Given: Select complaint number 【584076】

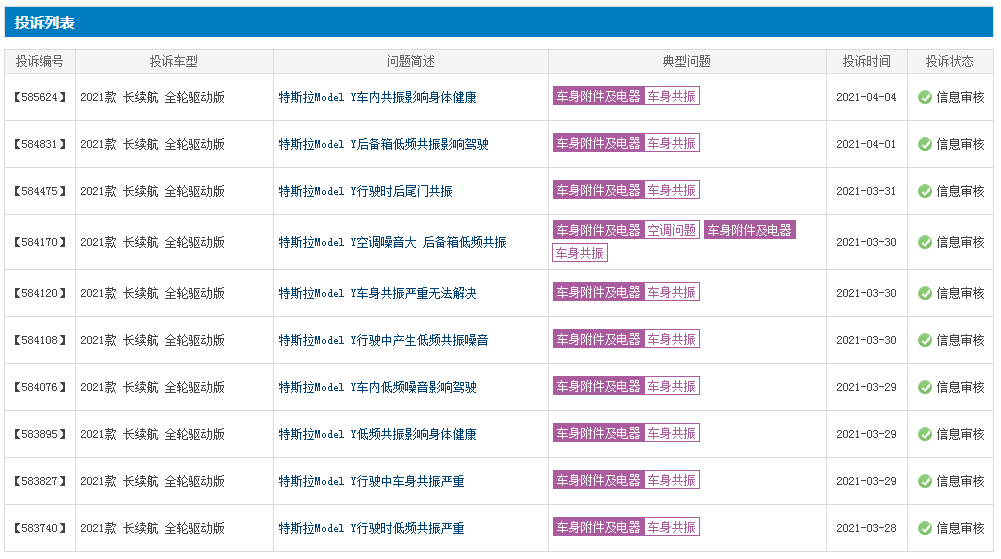Looking at the screenshot, I should [40, 387].
